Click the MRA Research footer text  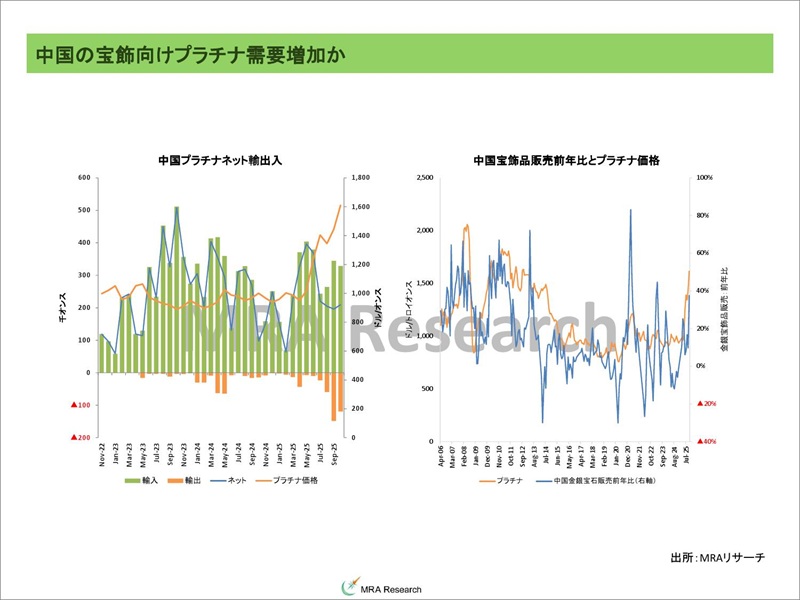pos(397,588)
